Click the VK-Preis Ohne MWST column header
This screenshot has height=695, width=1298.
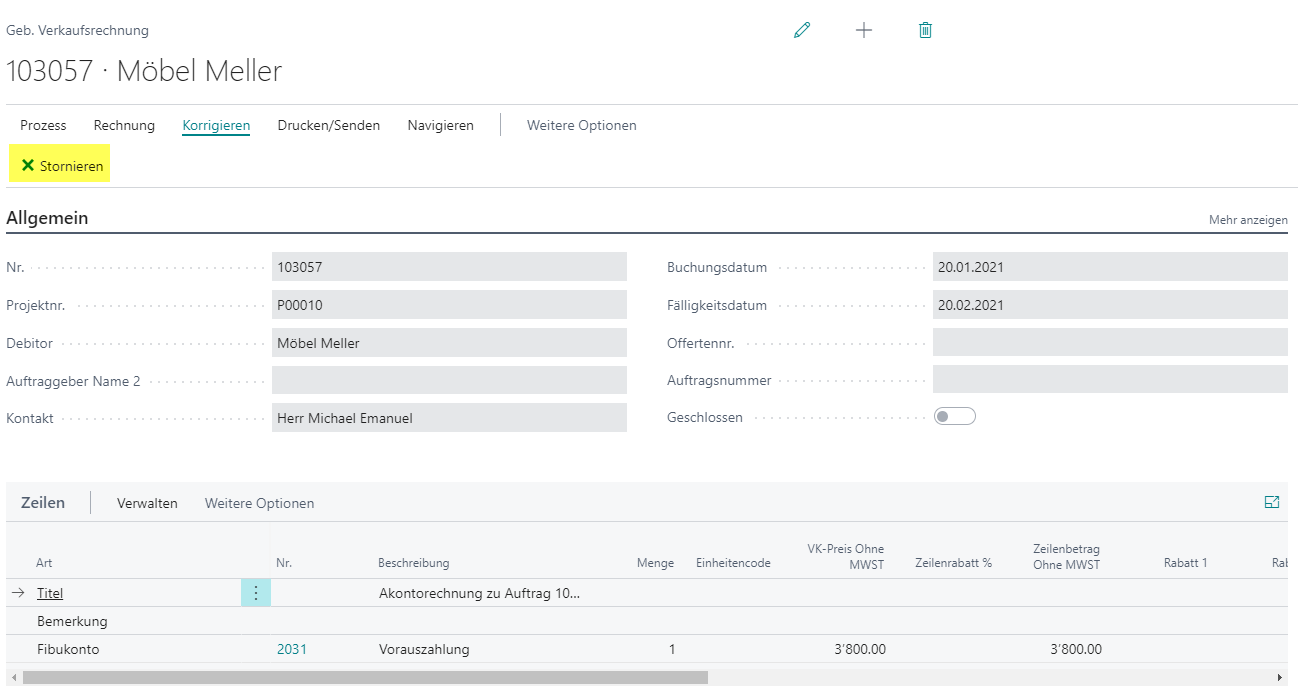pyautogui.click(x=846, y=556)
